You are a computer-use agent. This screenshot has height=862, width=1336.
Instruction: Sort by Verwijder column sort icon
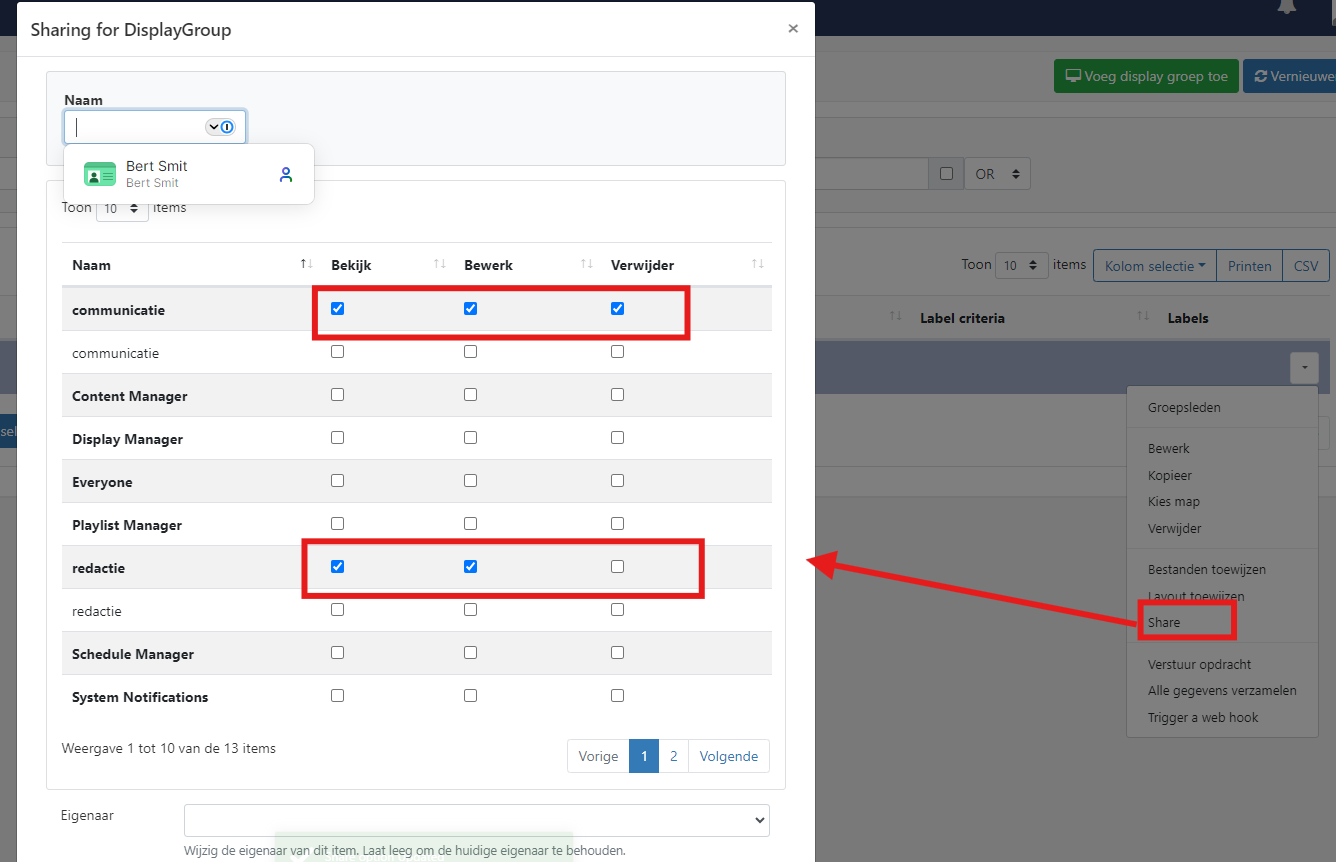click(x=758, y=264)
